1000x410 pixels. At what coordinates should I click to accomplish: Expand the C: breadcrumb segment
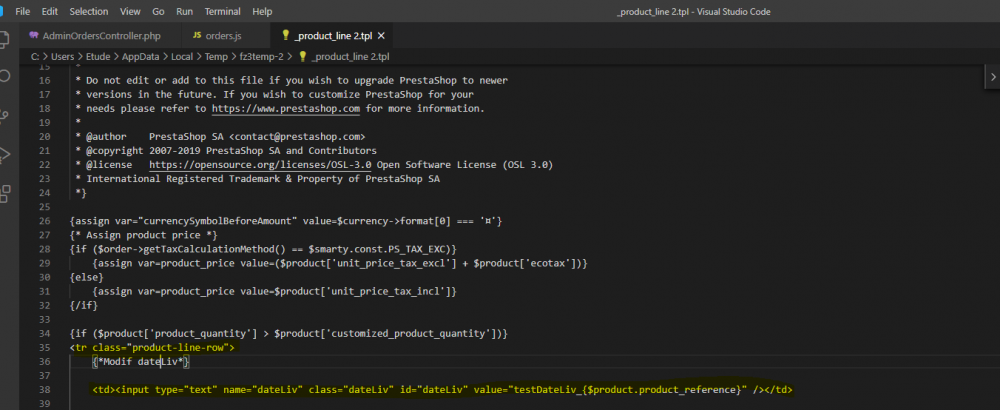click(35, 57)
